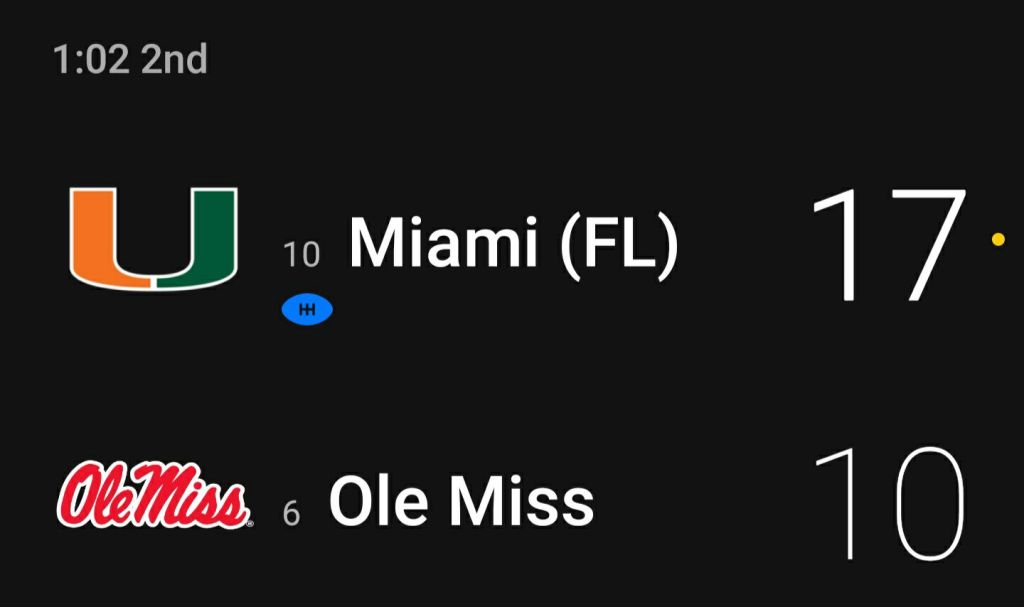Click the "(FL)" text after Miami
This screenshot has width=1024, height=607.
[x=618, y=245]
